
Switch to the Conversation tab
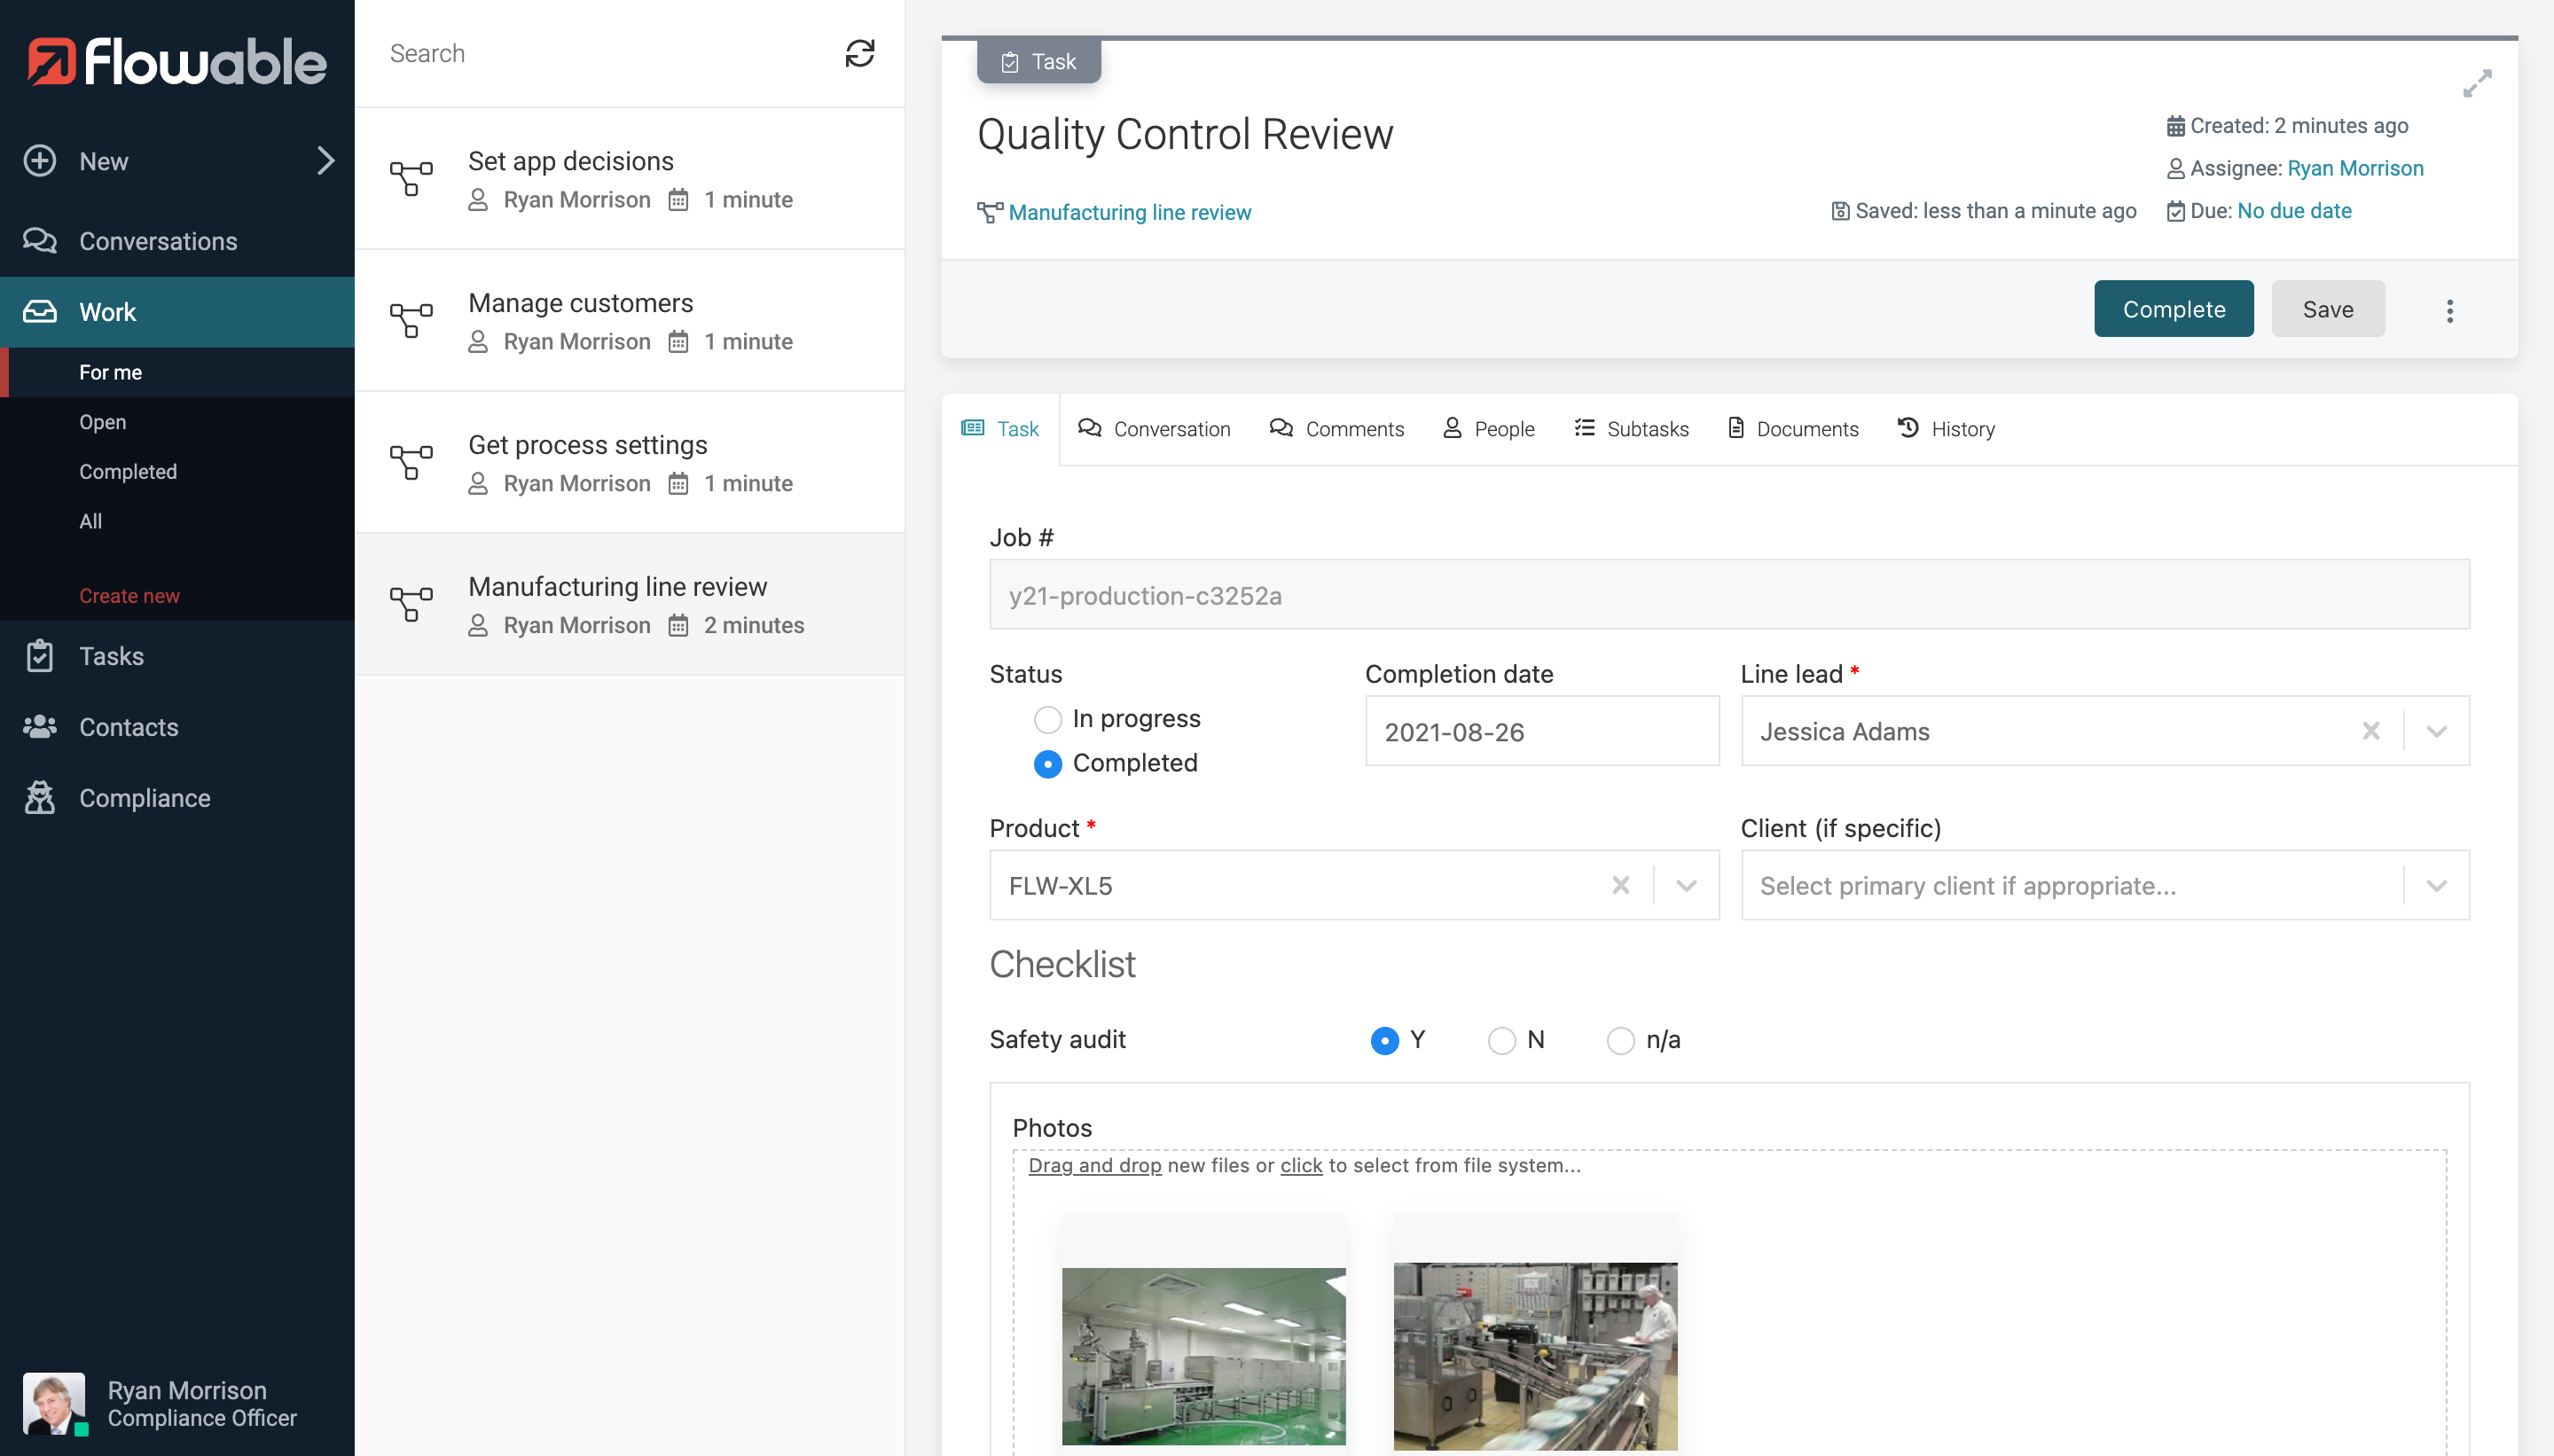click(x=1154, y=429)
